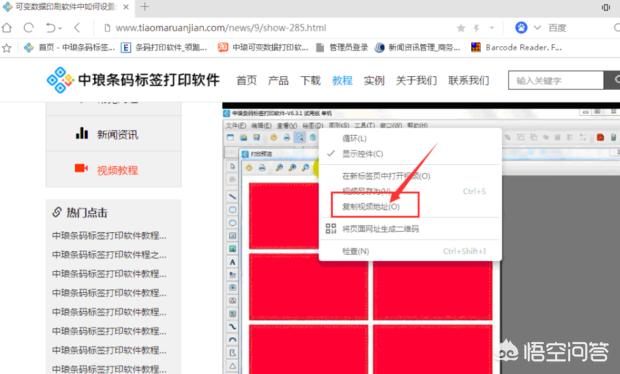Select 教程 navigation item
This screenshot has width=620, height=374.
342,81
